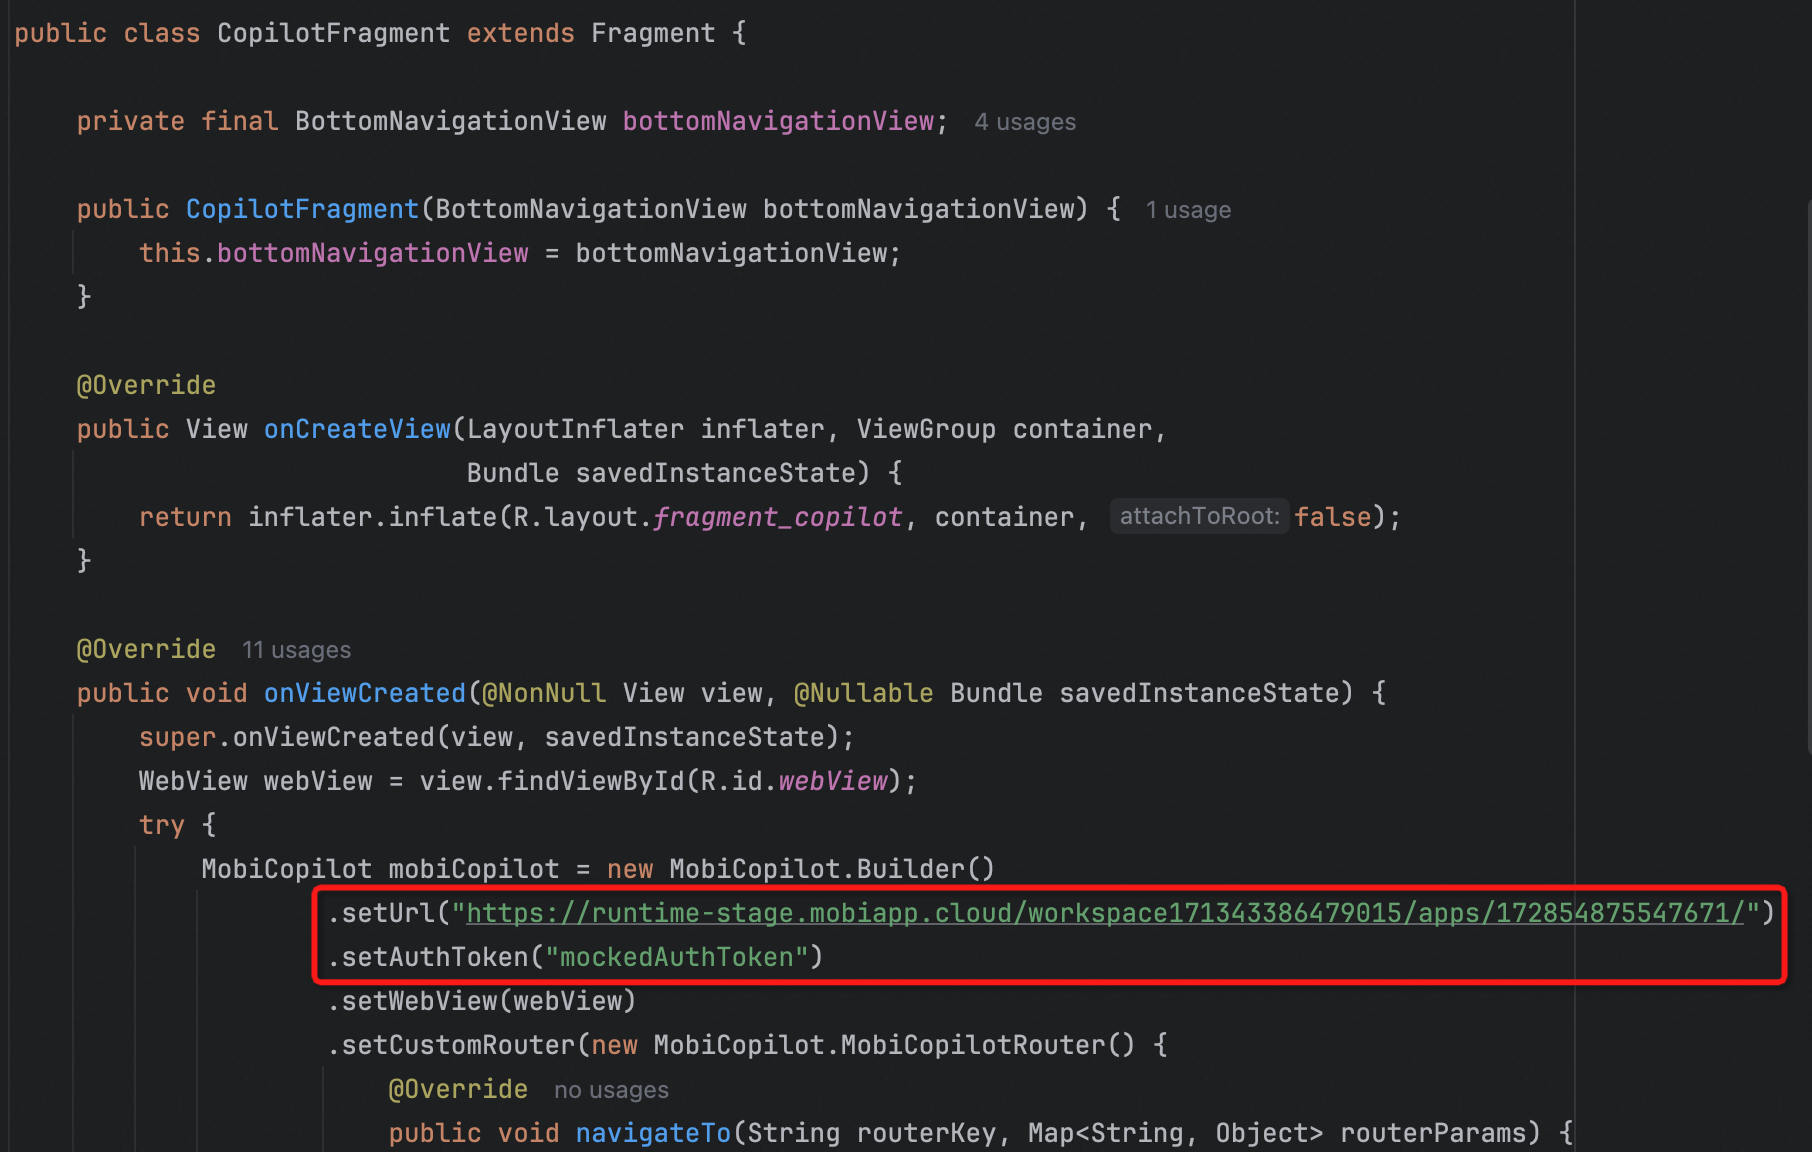The width and height of the screenshot is (1812, 1152).
Task: Click the "1 usage" hint after constructor
Action: pos(1188,210)
